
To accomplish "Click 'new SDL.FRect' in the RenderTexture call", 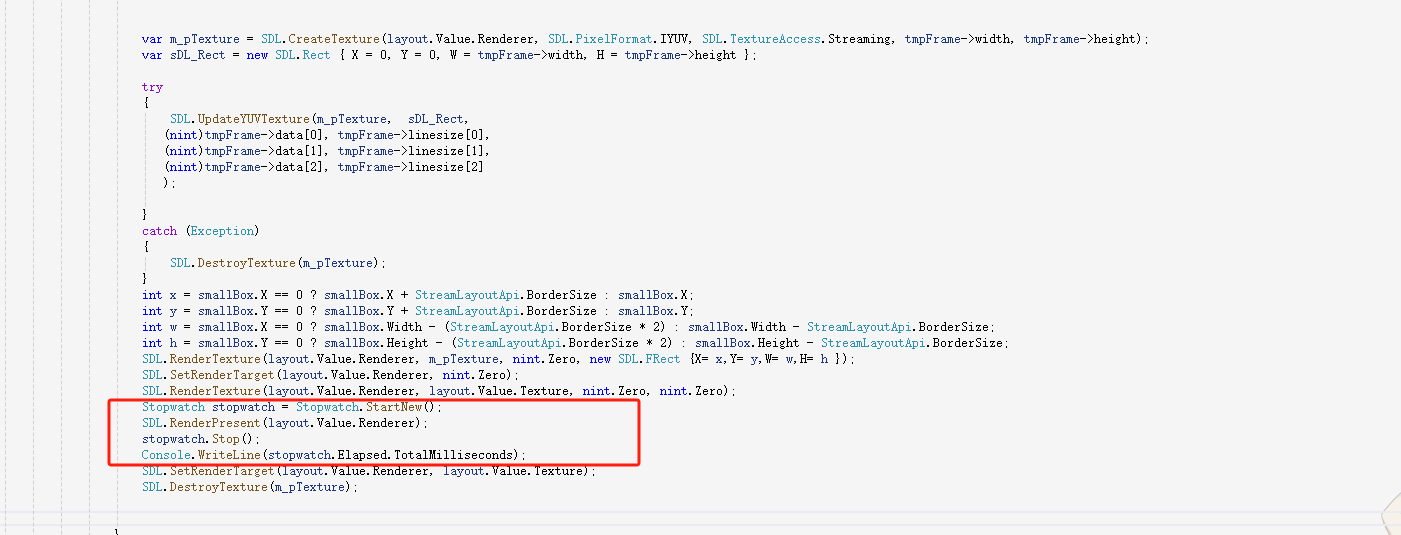I will point(634,359).
